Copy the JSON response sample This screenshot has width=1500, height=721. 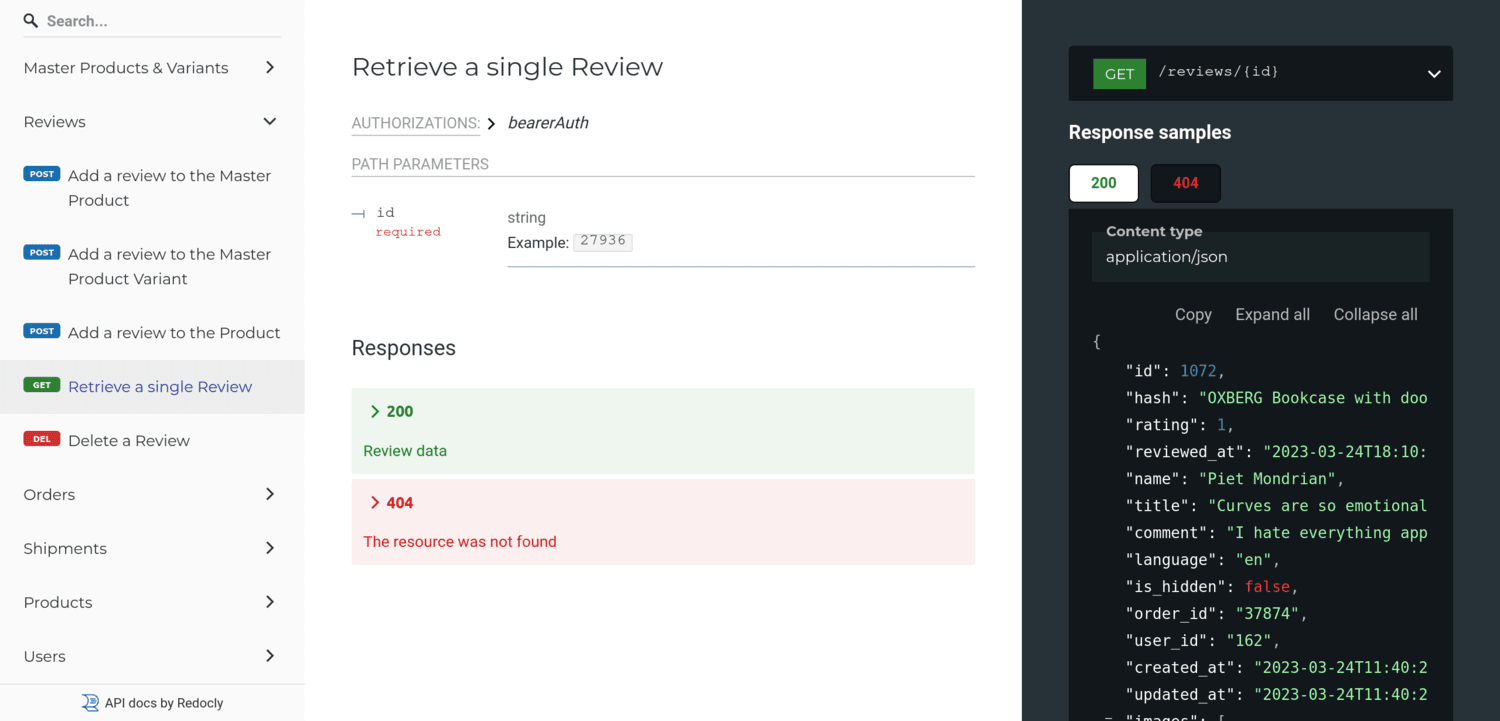tap(1193, 314)
